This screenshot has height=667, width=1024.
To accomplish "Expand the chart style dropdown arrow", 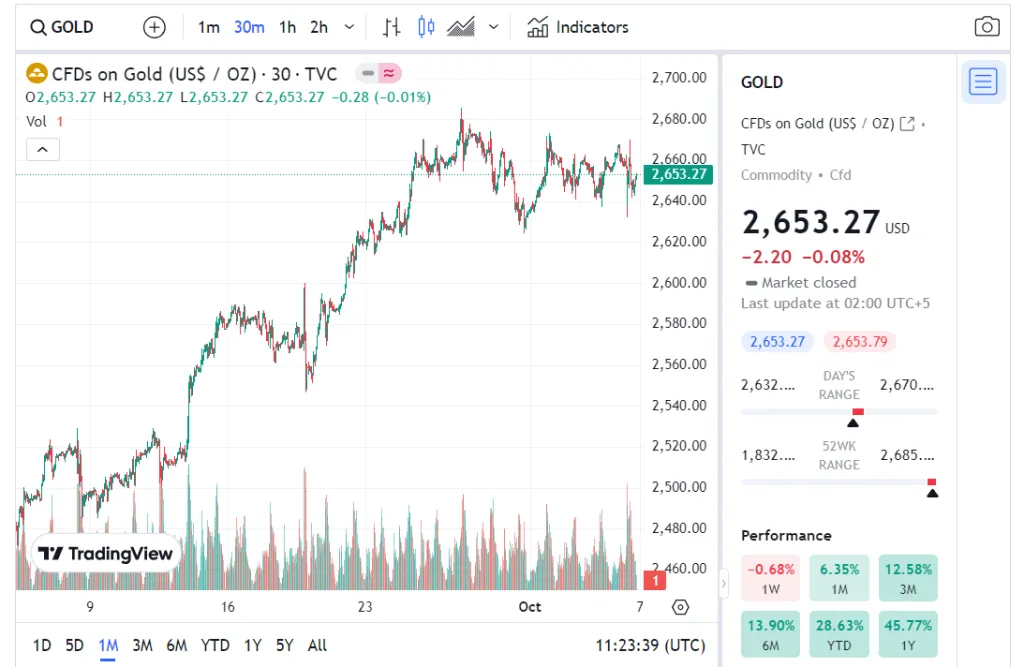I will (494, 27).
